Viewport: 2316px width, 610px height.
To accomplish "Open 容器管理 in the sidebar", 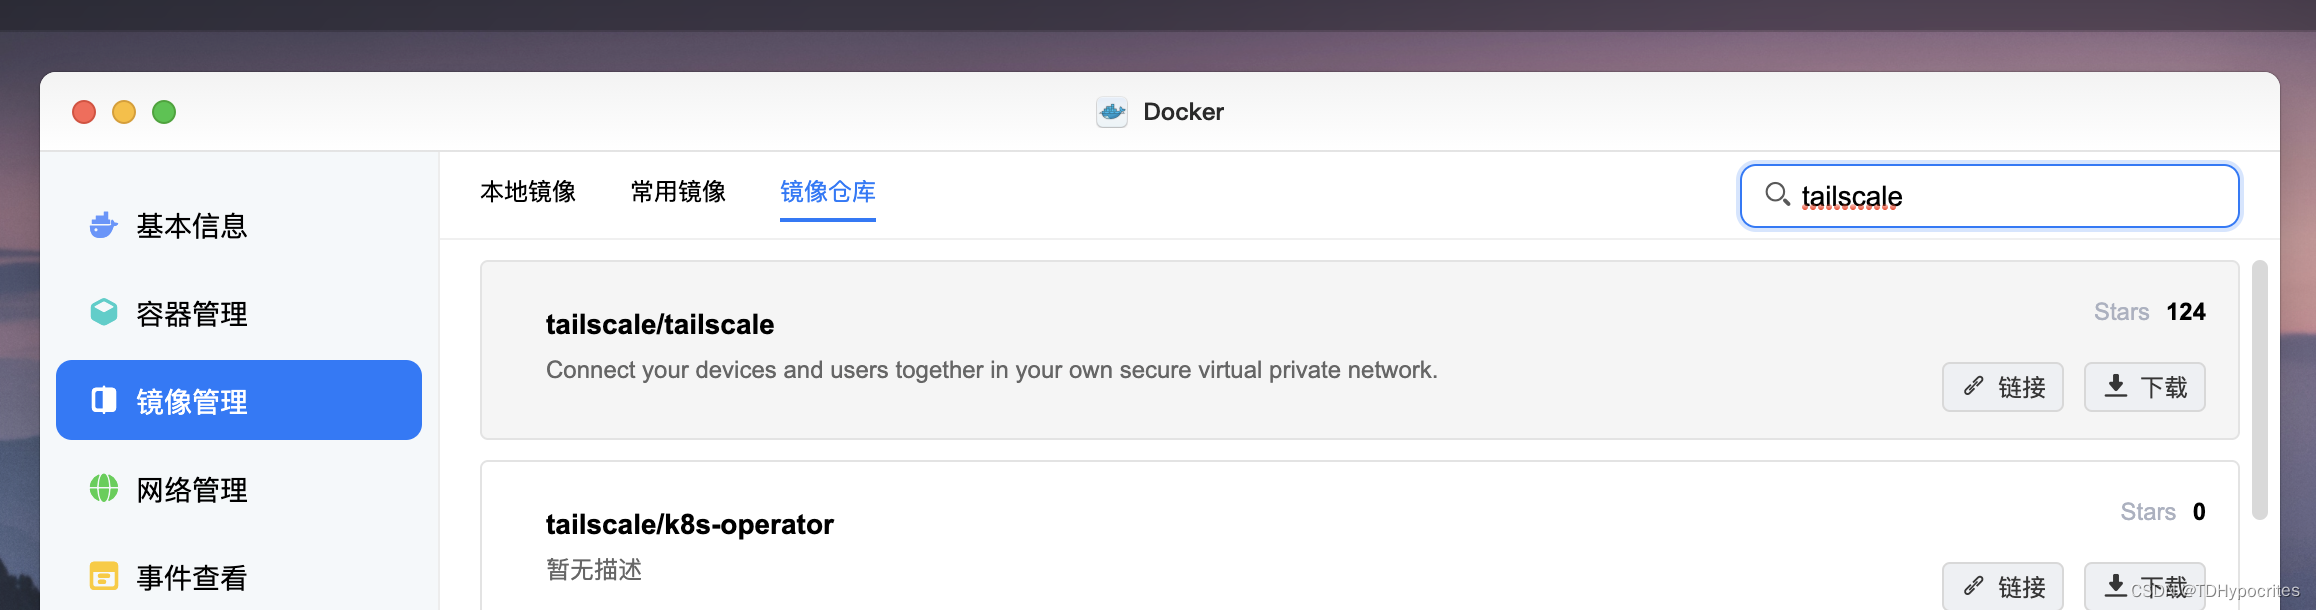I will pos(238,314).
